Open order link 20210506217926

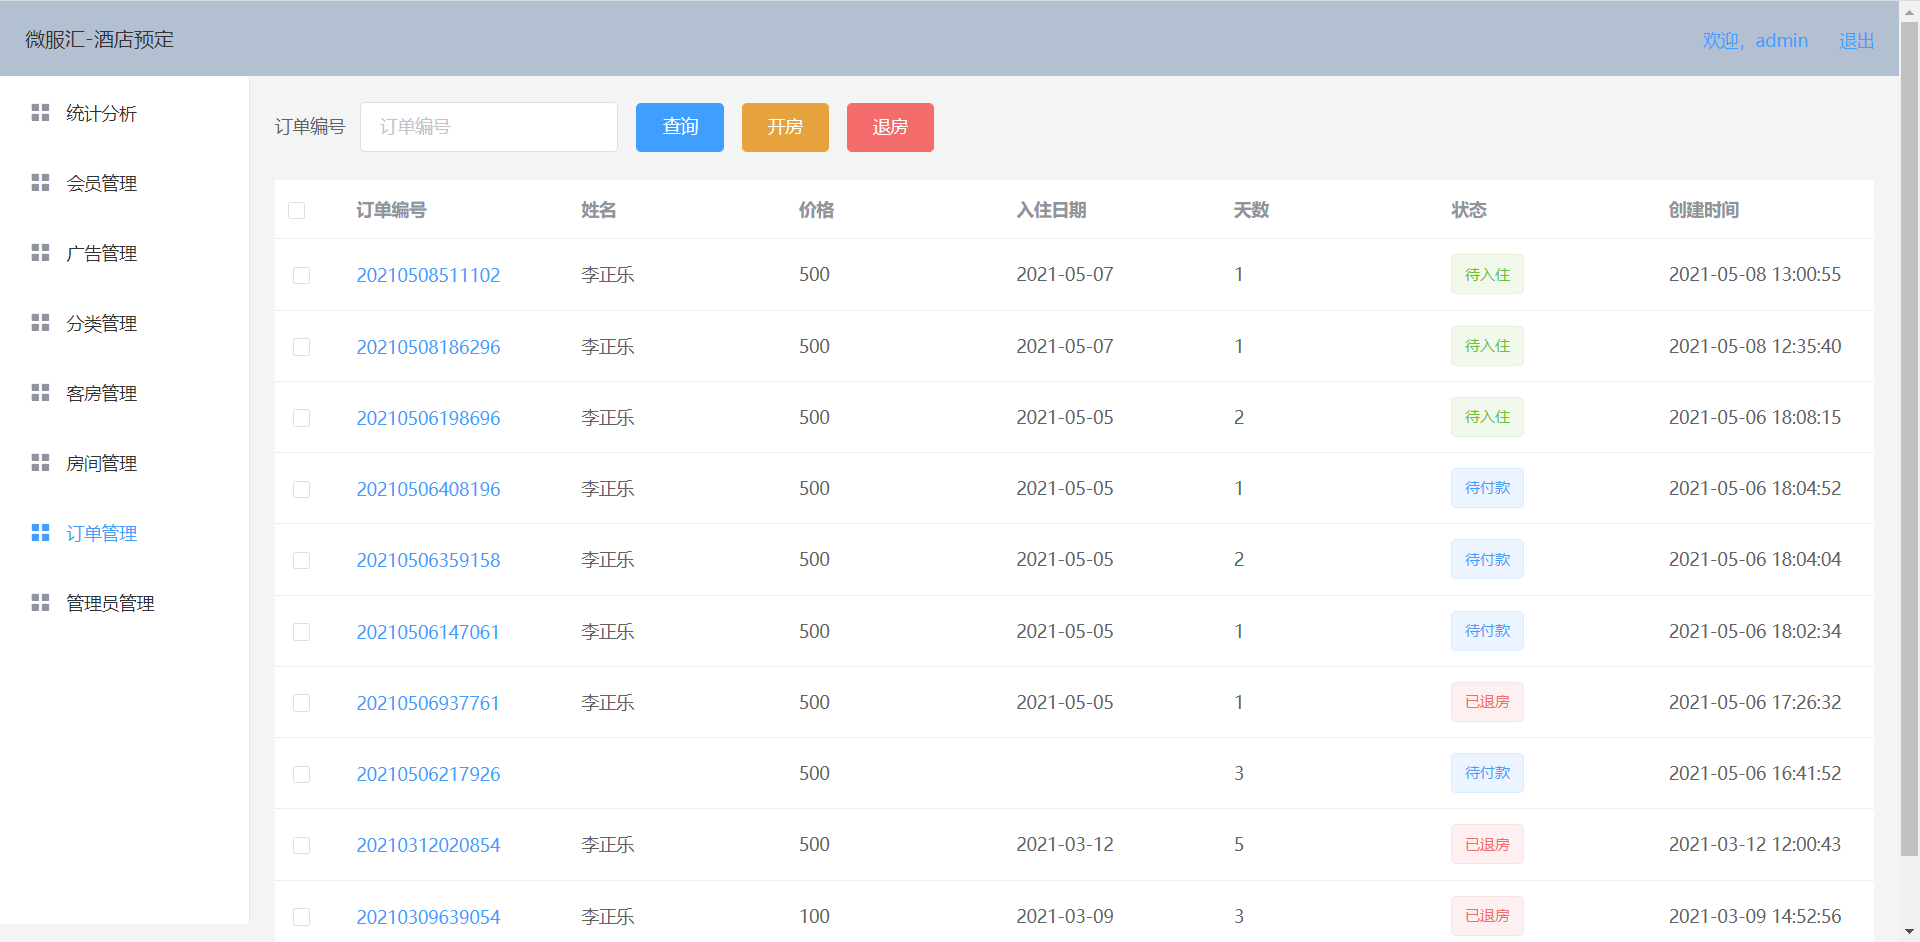pyautogui.click(x=428, y=774)
